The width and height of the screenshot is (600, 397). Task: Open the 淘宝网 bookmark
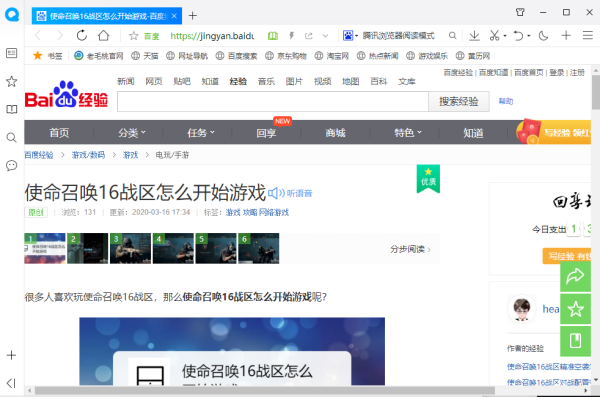coord(331,56)
